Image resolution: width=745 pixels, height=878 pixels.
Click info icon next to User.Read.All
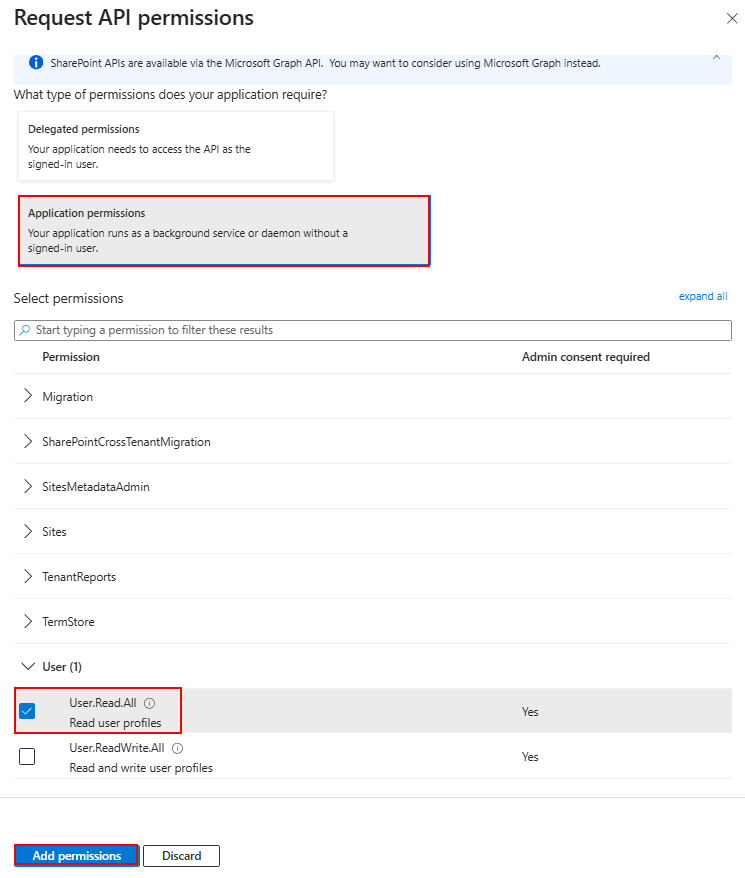(150, 703)
